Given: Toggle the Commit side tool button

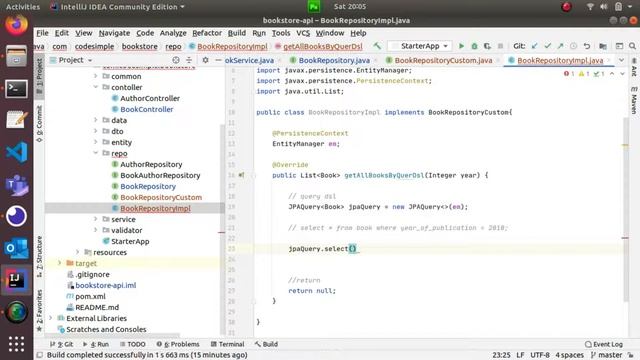Looking at the screenshot, I should [39, 124].
